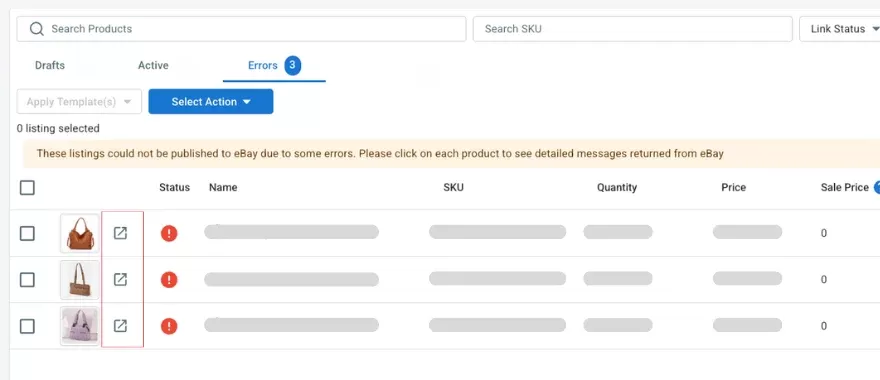880x380 pixels.
Task: Click the SKU column header
Action: (453, 187)
